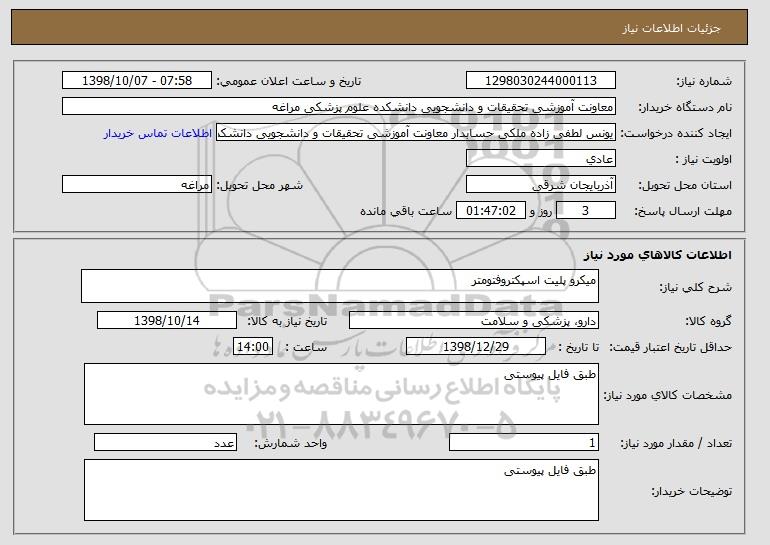770x545 pixels.
Task: Click the text ساعت باقی مانده
Action: click(x=406, y=211)
